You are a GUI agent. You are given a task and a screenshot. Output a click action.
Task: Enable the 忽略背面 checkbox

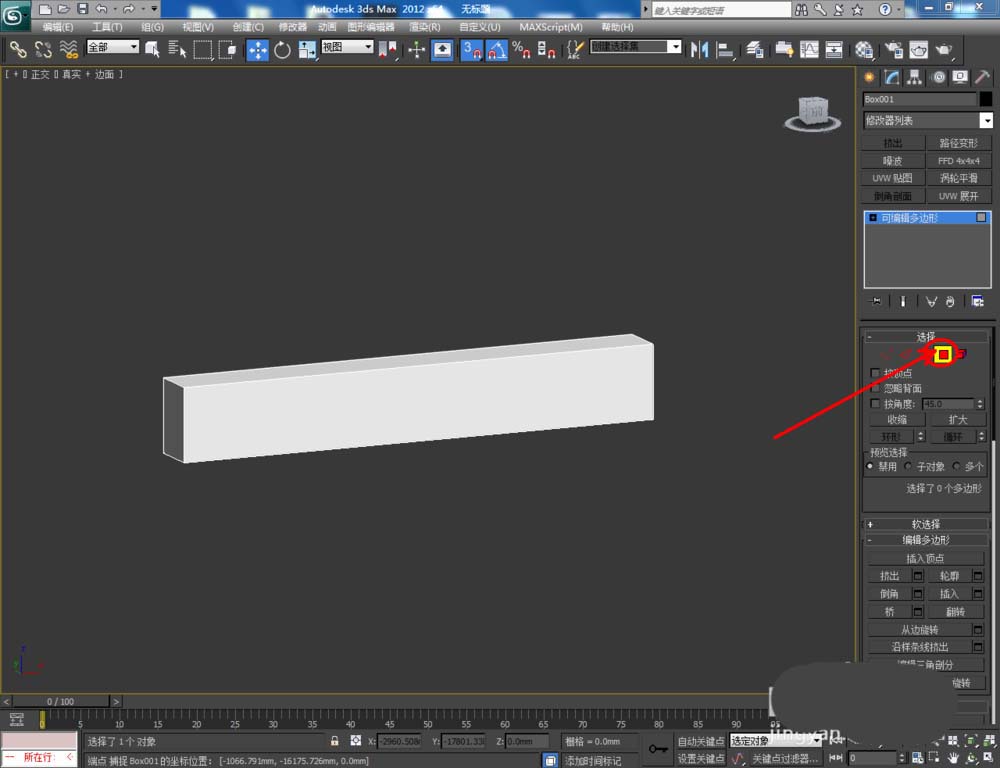[875, 388]
